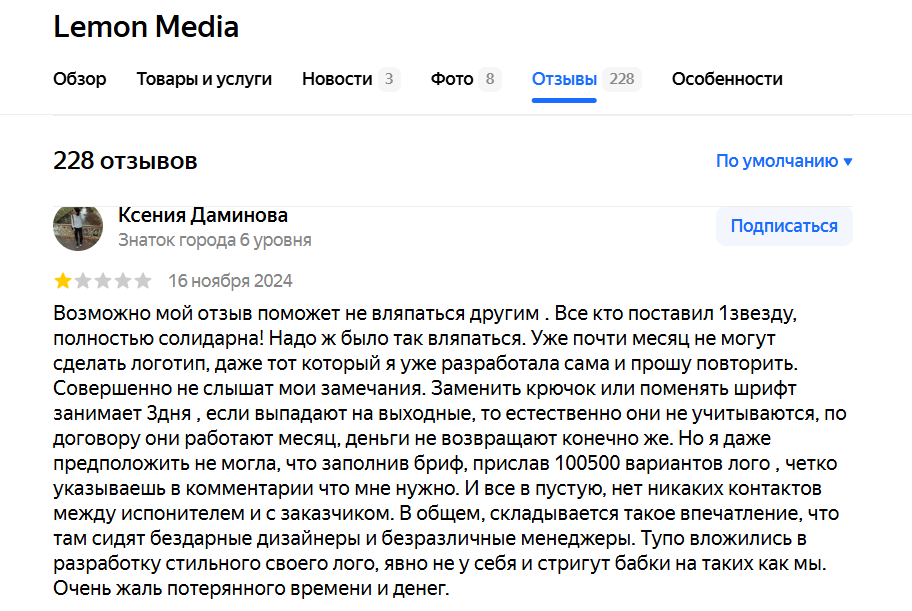The height and width of the screenshot is (611, 912).
Task: Click the second gray rating star
Action: pyautogui.click(x=83, y=281)
